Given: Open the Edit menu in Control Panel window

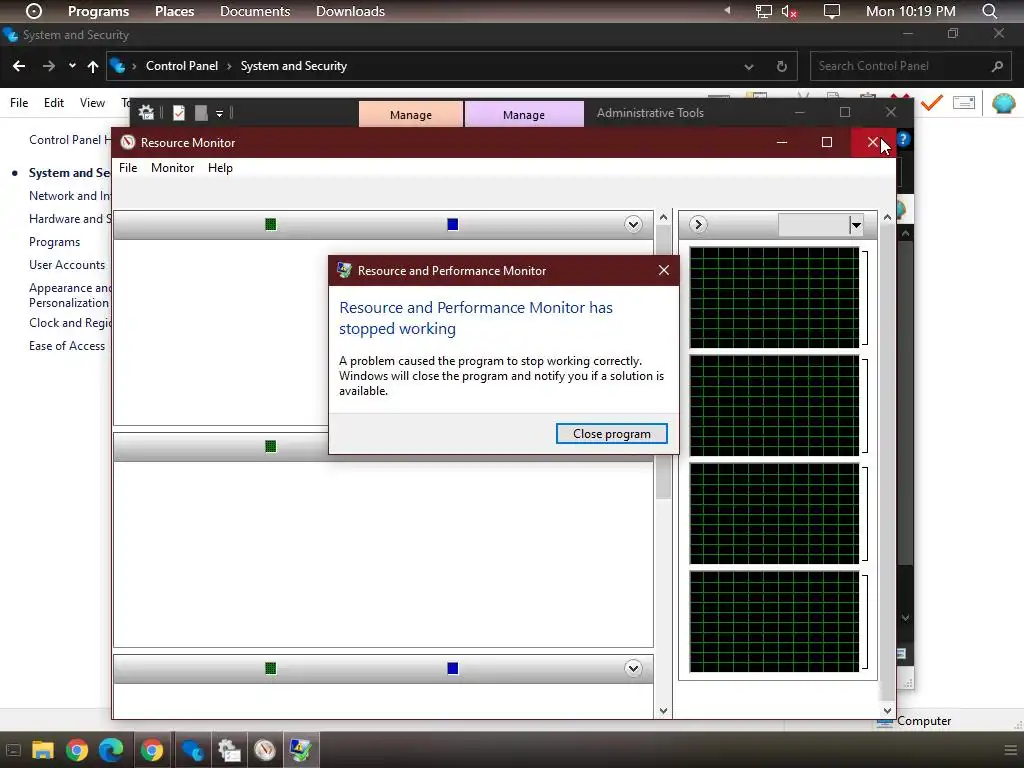Looking at the screenshot, I should pos(54,103).
